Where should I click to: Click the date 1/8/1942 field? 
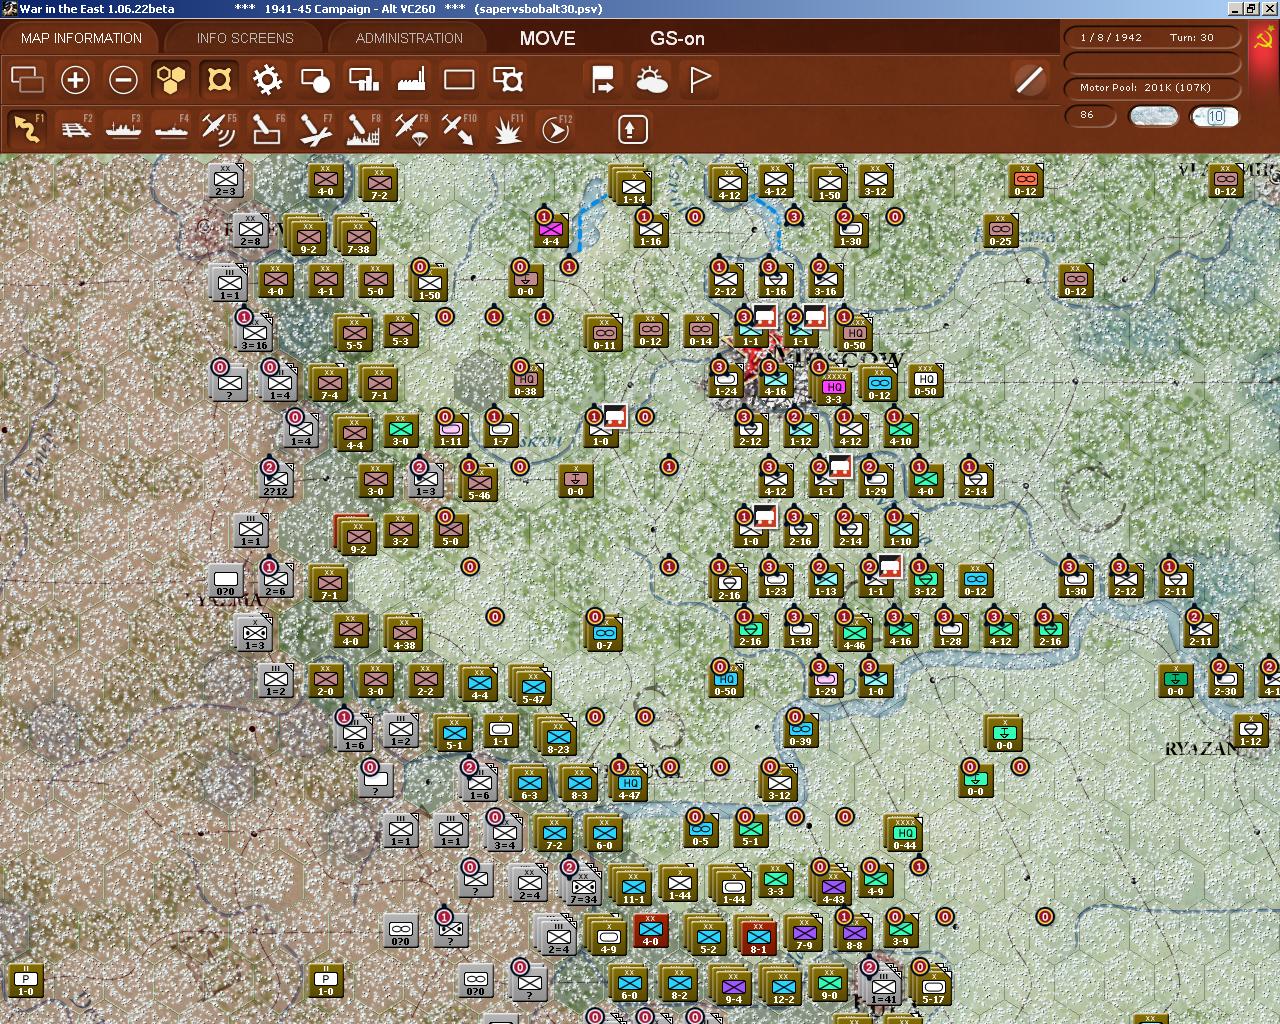(1111, 37)
